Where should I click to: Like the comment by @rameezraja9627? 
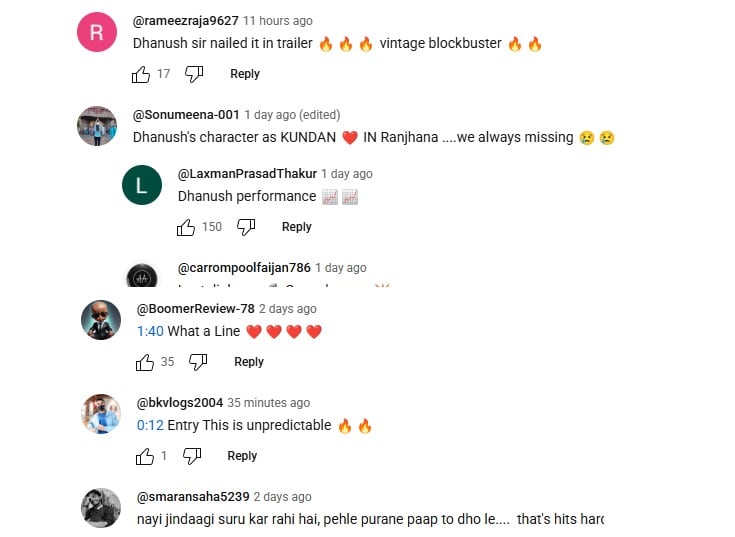tap(141, 74)
